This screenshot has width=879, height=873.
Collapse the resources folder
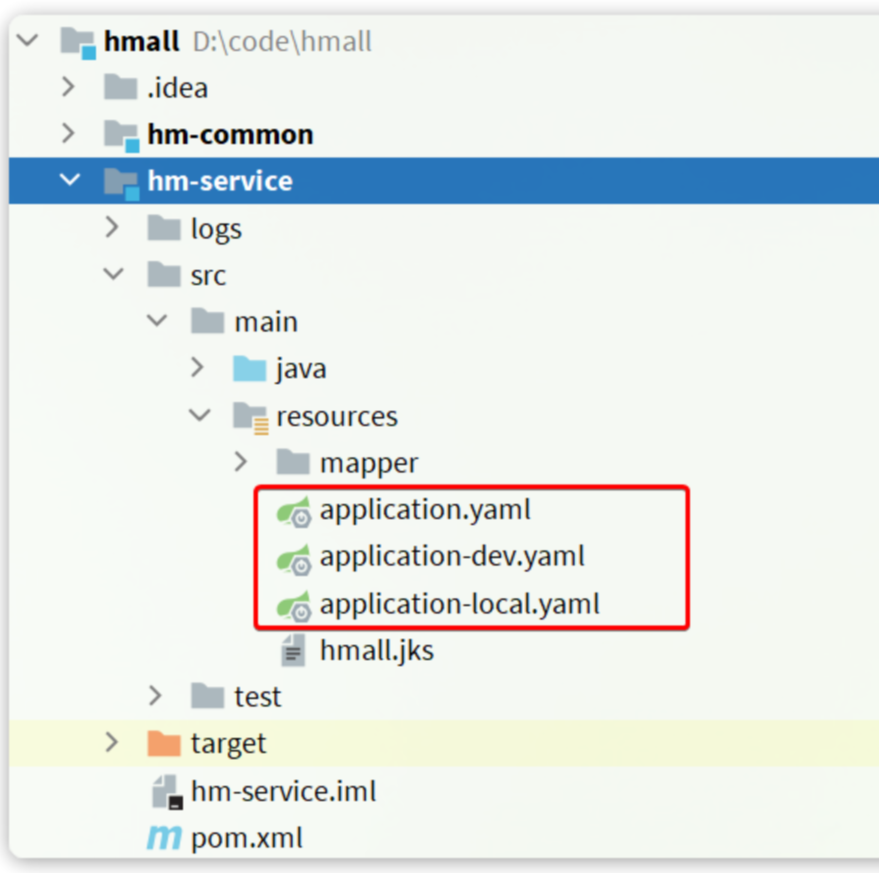pos(200,416)
